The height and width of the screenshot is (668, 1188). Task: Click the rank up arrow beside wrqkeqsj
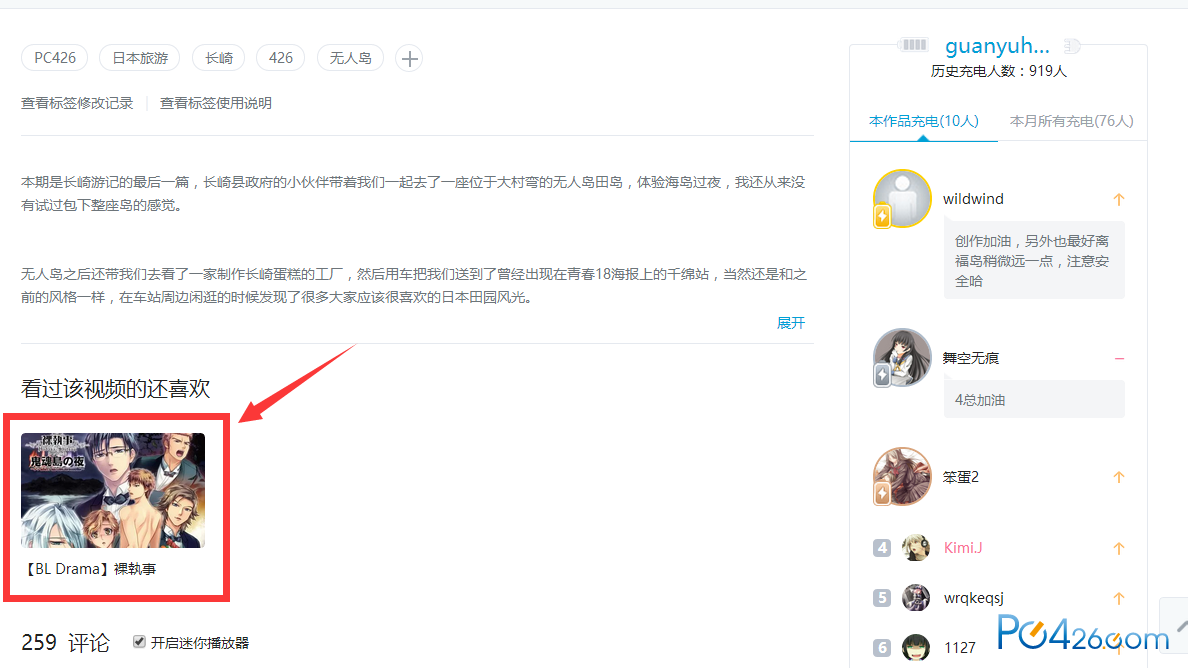click(1119, 598)
